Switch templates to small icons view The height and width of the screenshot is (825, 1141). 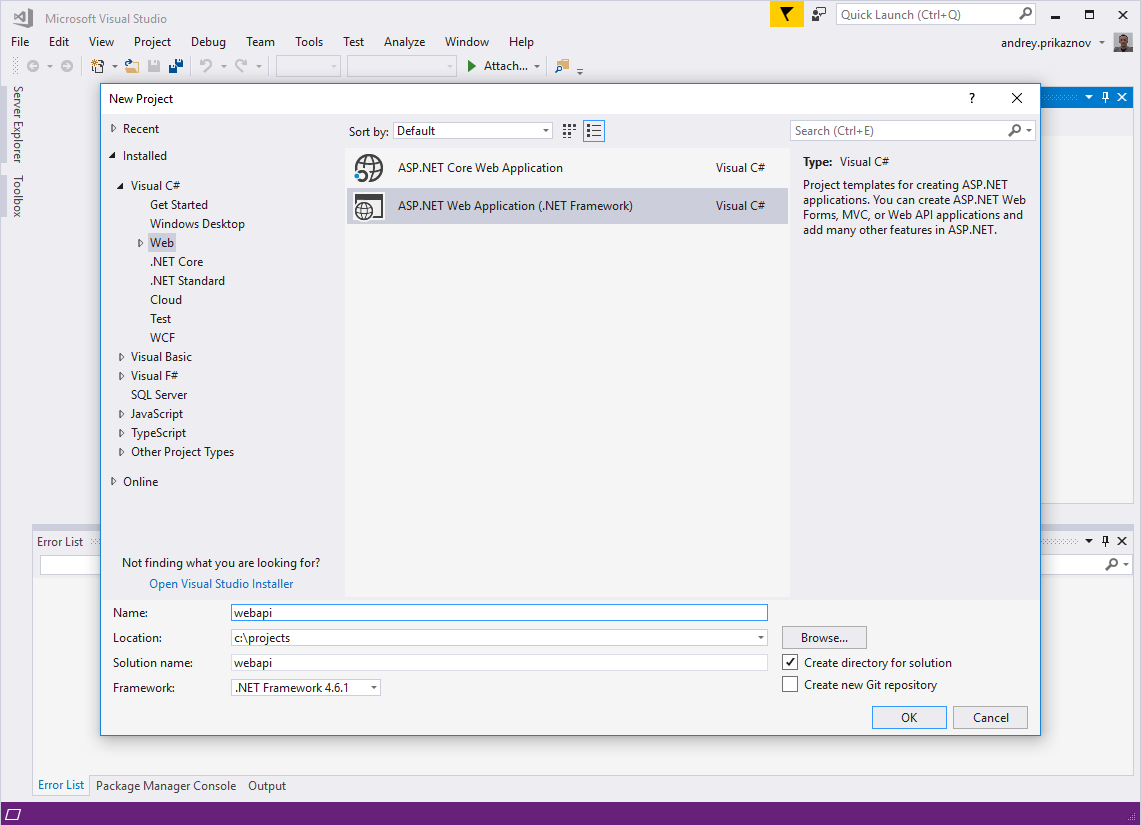point(569,131)
